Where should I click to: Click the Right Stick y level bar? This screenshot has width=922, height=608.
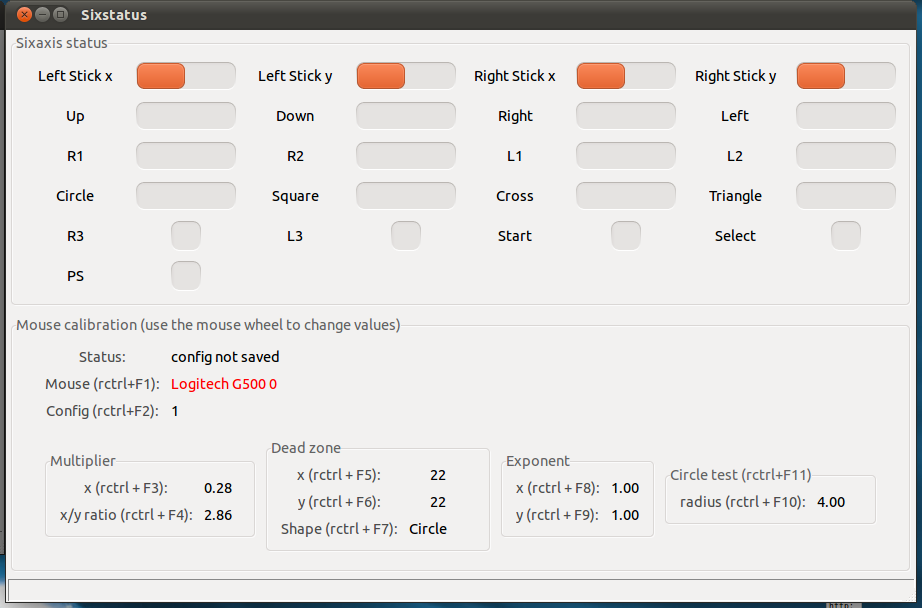(x=846, y=76)
